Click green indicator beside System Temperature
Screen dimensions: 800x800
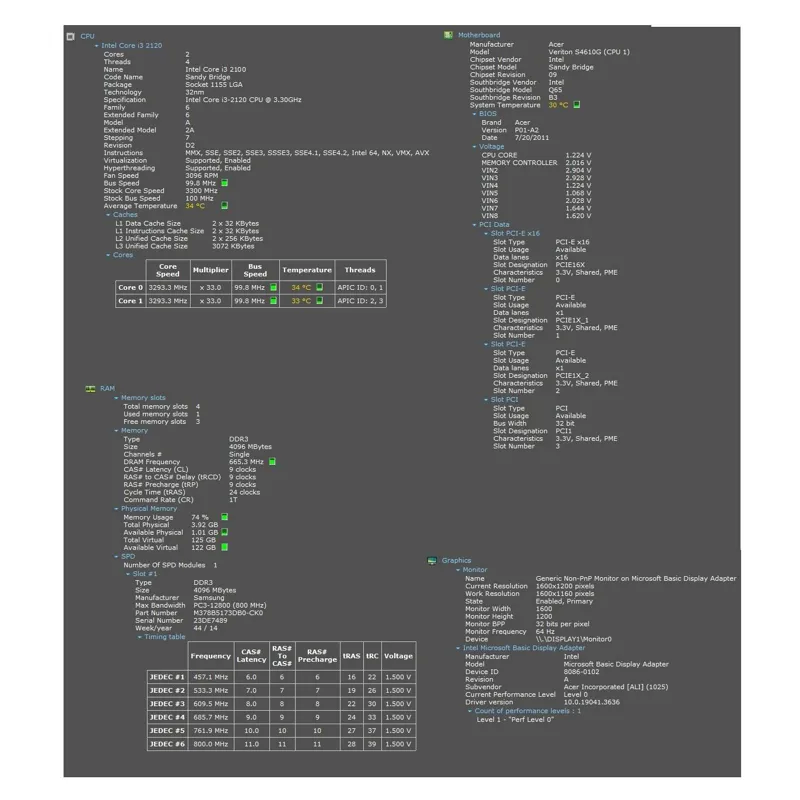577,105
